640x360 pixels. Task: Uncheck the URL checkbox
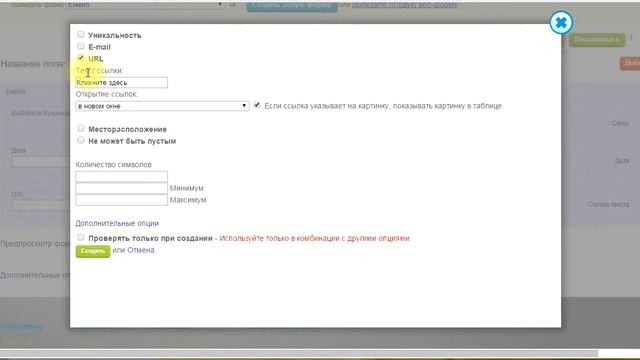pos(81,58)
